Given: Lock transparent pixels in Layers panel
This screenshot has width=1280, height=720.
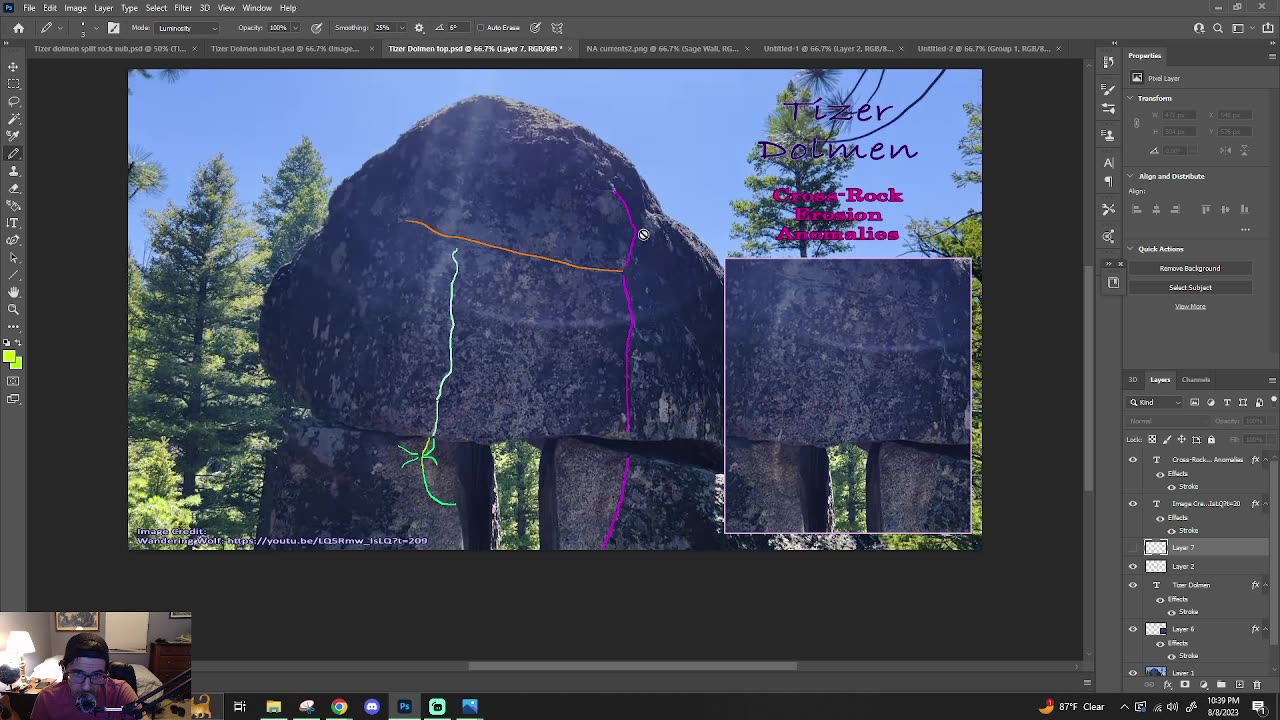Looking at the screenshot, I should (x=1152, y=439).
